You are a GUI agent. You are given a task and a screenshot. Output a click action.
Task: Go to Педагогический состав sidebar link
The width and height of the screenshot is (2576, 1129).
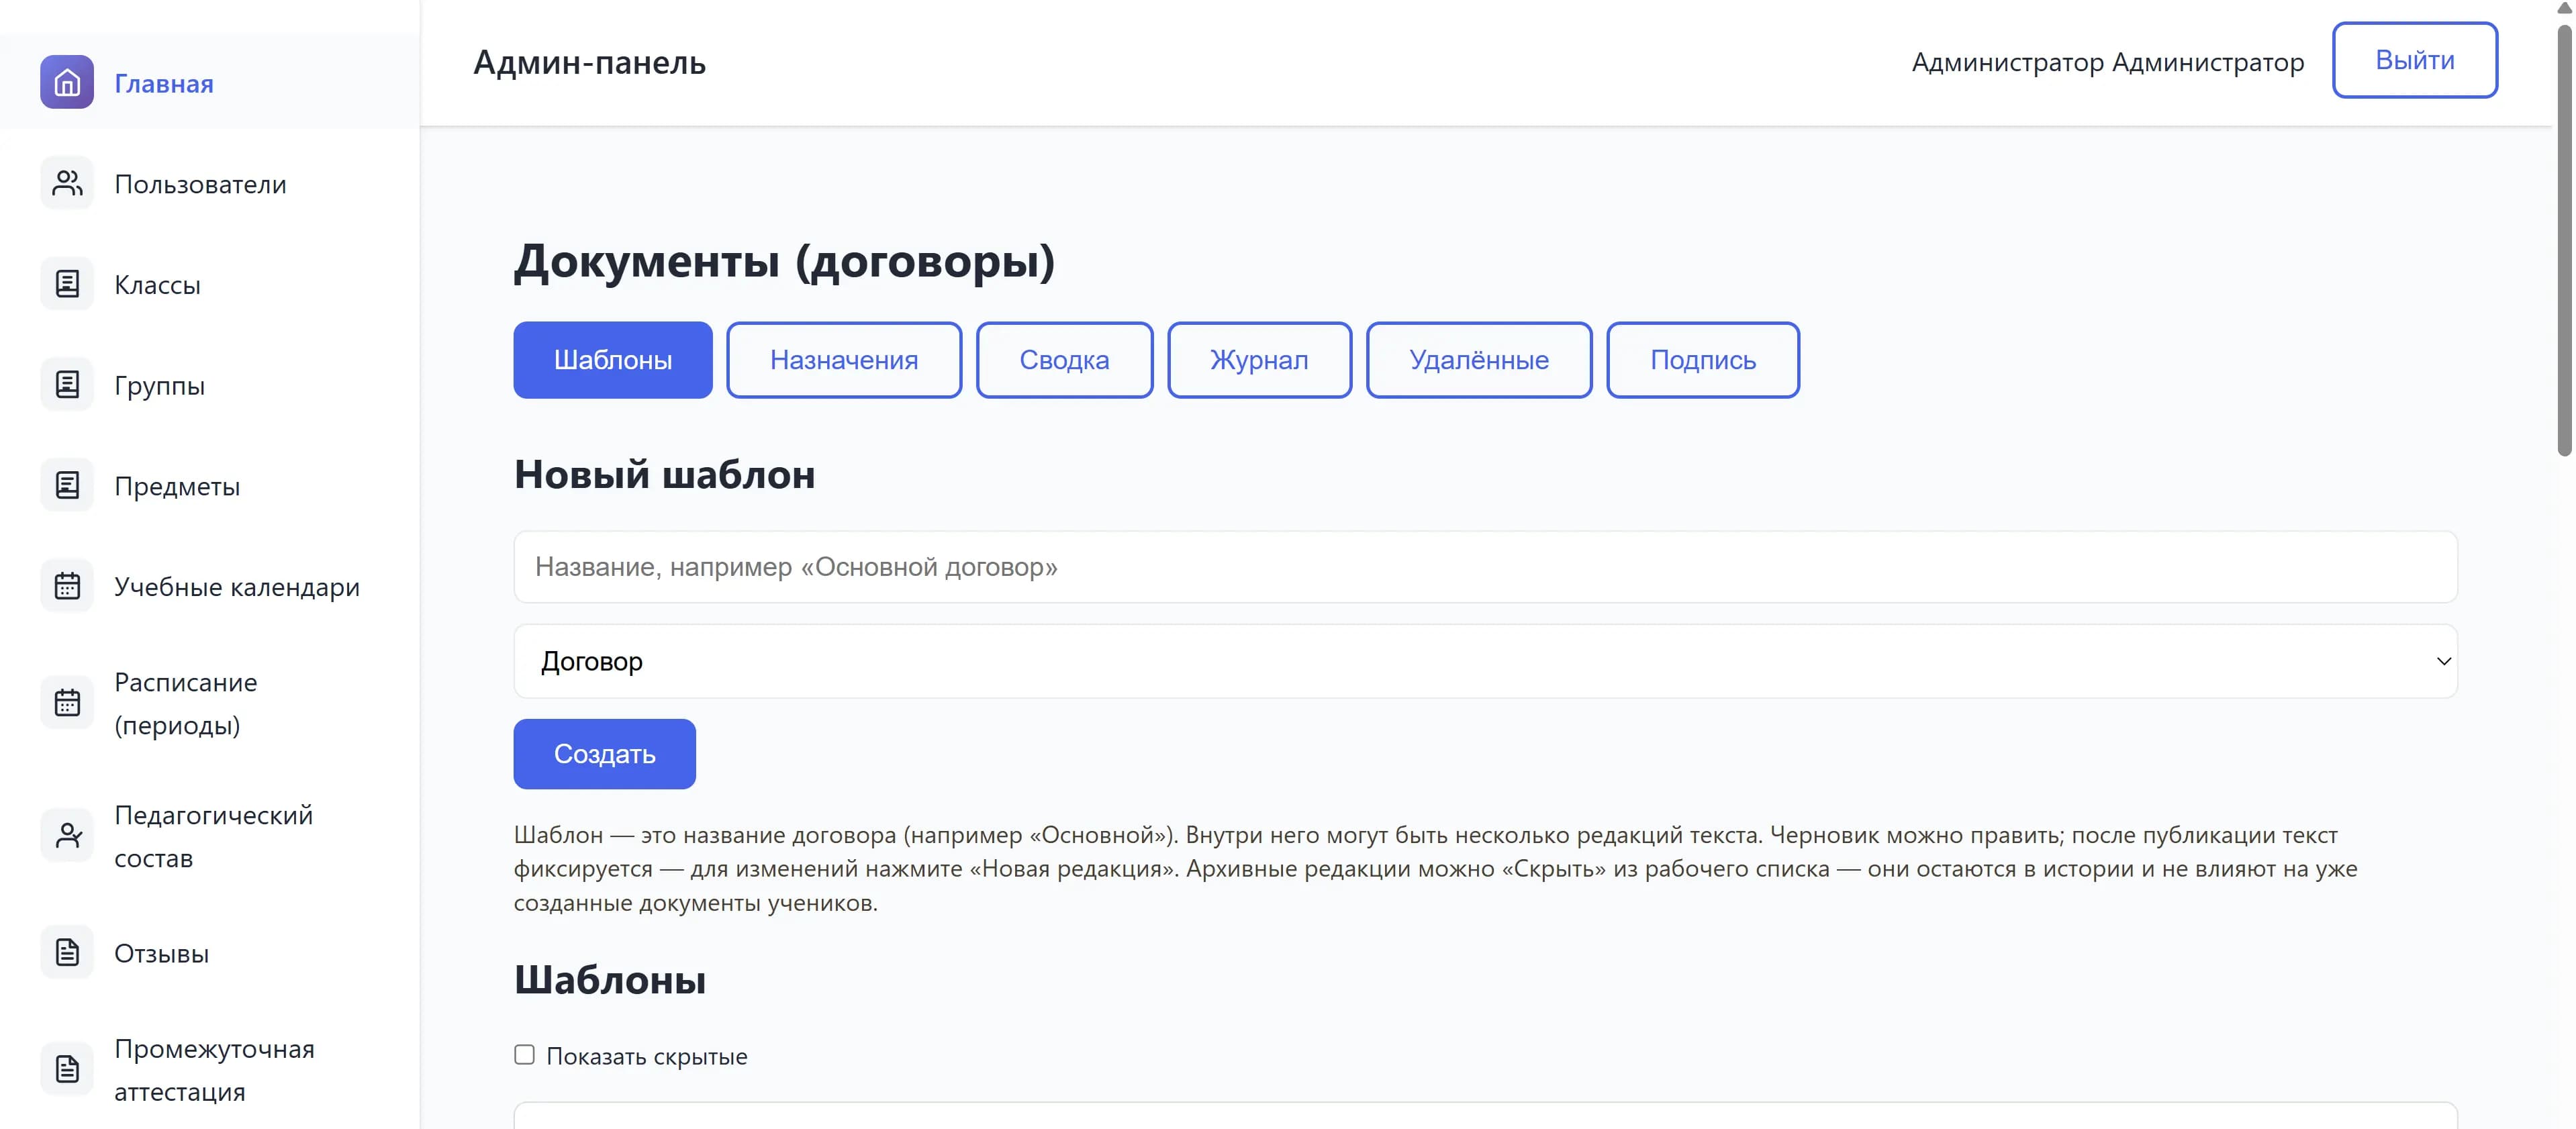[x=210, y=836]
